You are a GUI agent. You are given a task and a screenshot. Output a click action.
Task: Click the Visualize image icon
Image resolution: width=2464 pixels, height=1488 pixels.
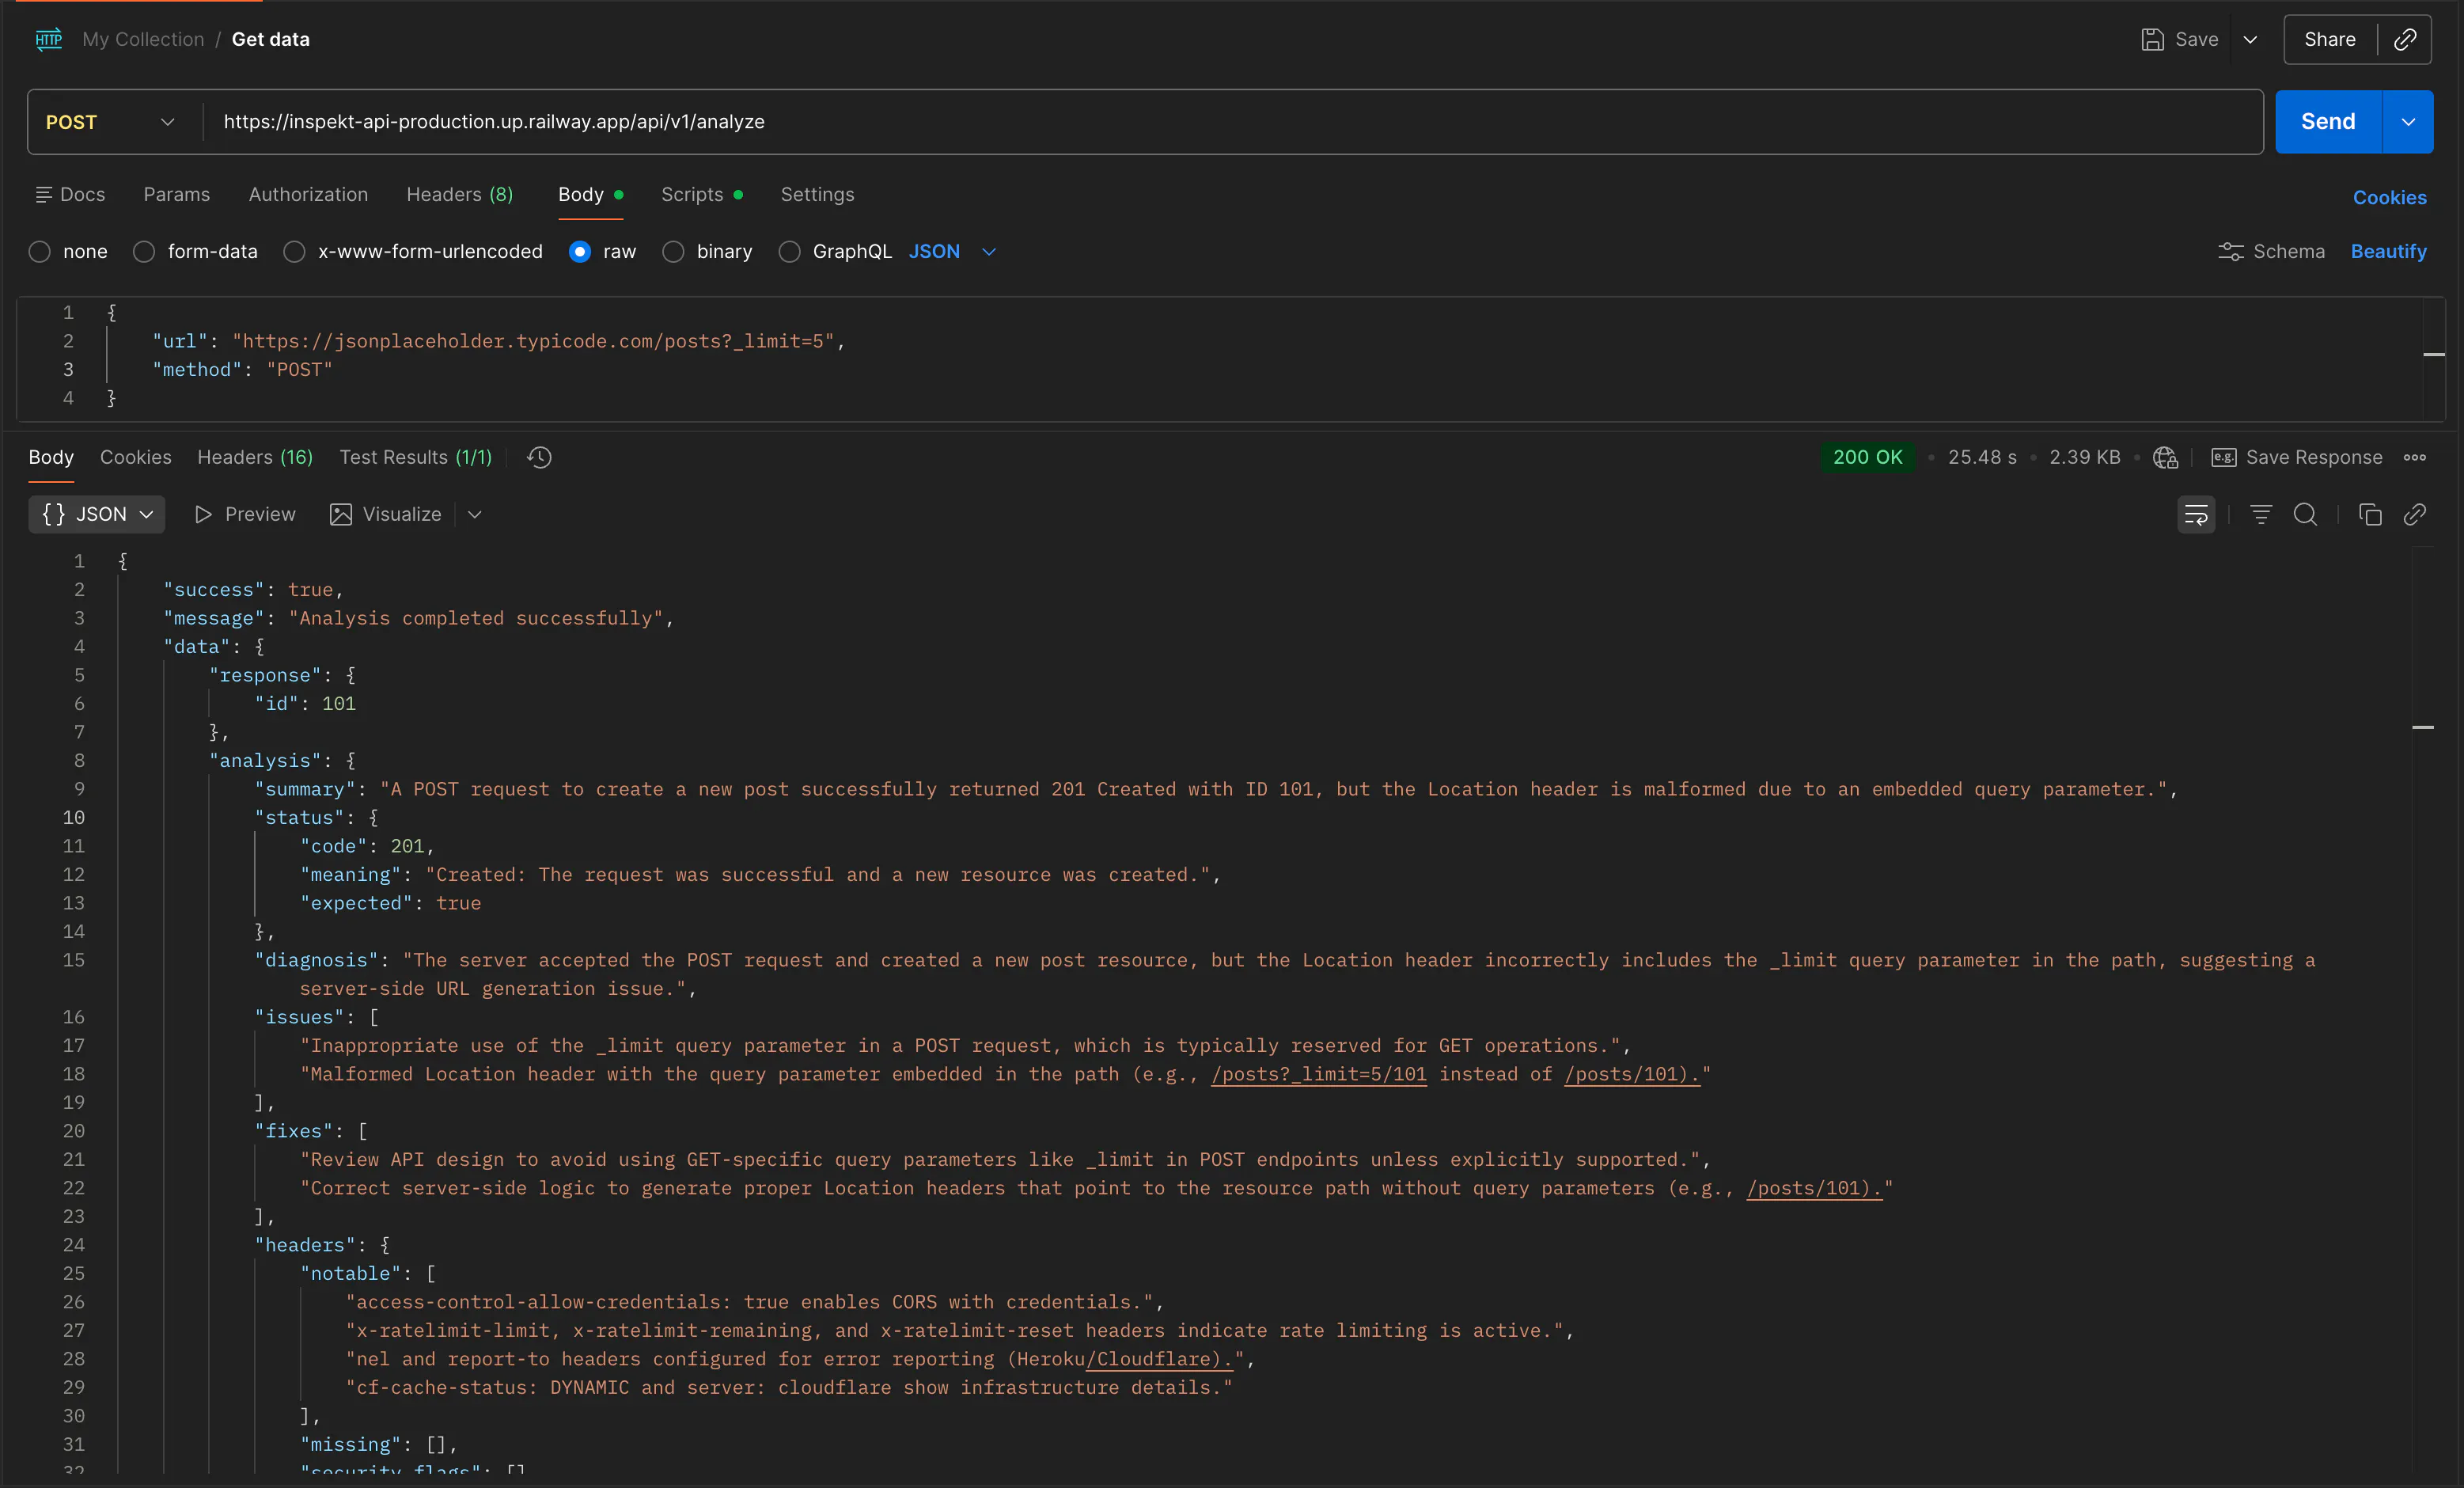(341, 514)
